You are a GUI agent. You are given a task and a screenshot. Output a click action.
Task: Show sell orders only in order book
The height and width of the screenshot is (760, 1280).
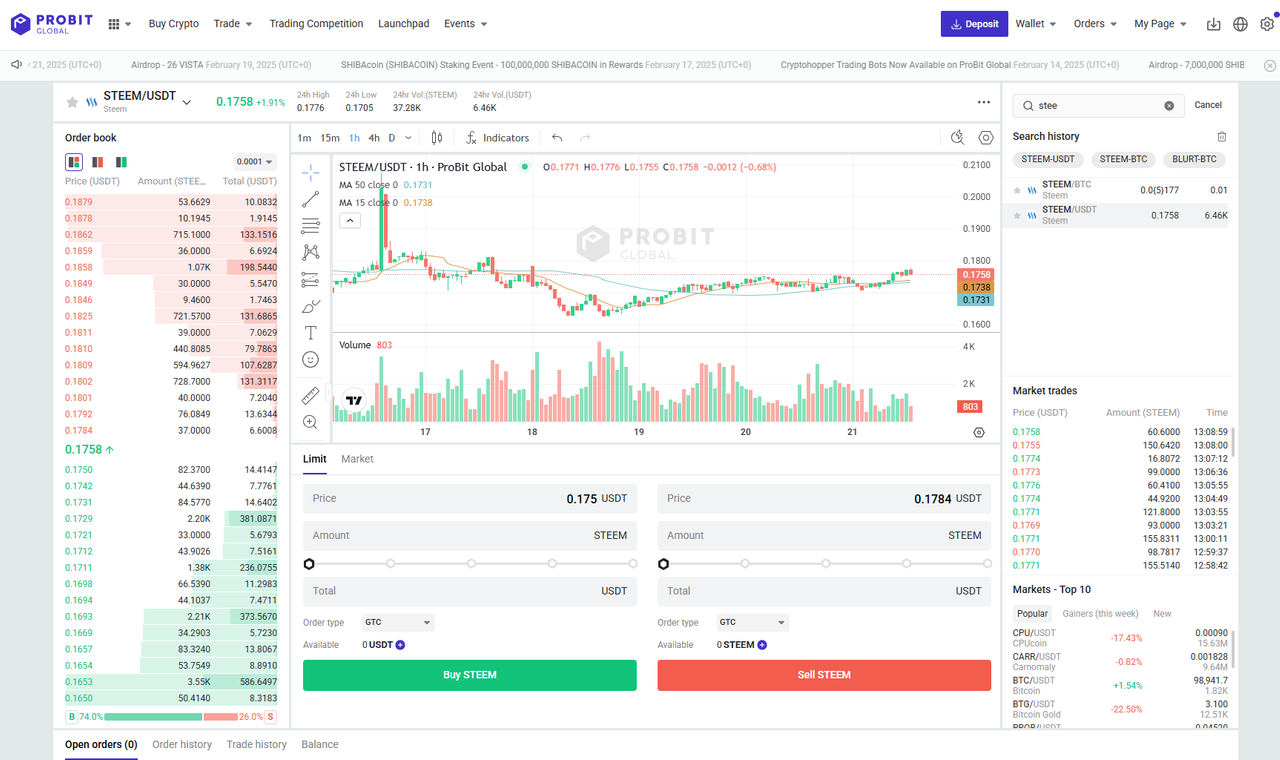coord(98,162)
